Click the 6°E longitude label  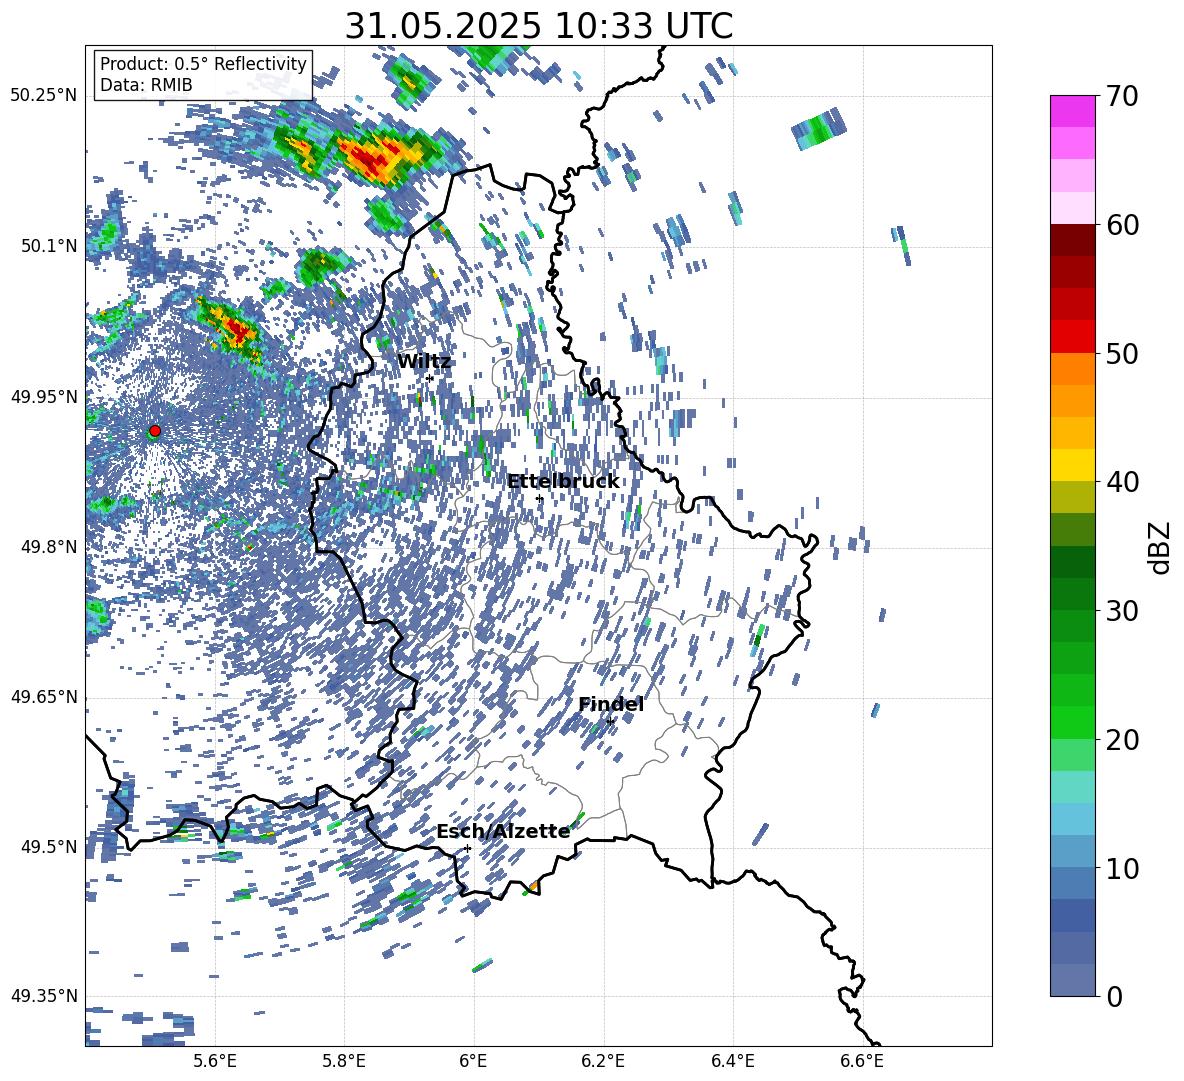pos(473,1061)
